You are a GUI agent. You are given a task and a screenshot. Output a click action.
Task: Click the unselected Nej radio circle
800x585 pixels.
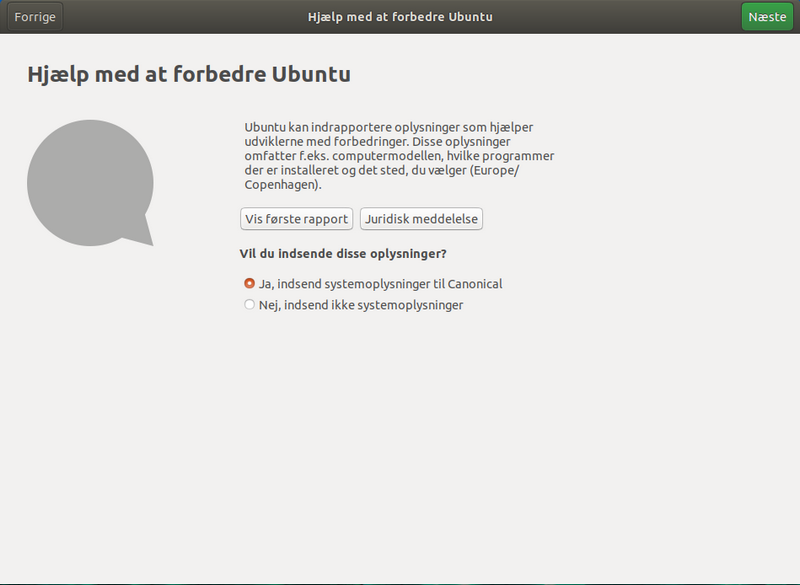(249, 304)
